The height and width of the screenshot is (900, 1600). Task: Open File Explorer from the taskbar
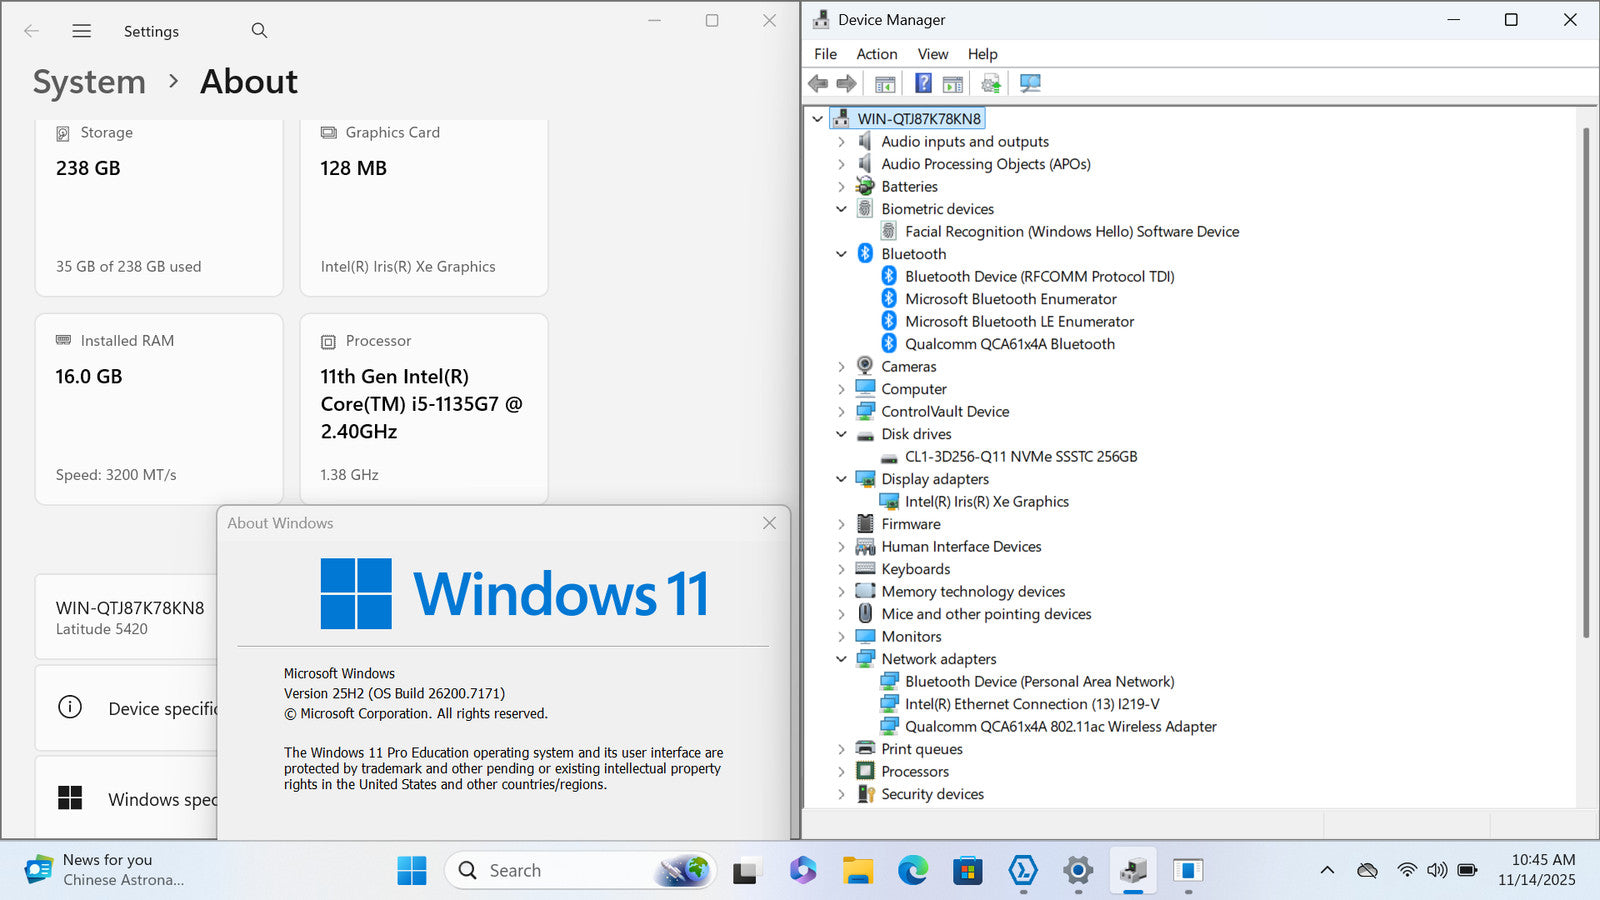click(x=858, y=871)
